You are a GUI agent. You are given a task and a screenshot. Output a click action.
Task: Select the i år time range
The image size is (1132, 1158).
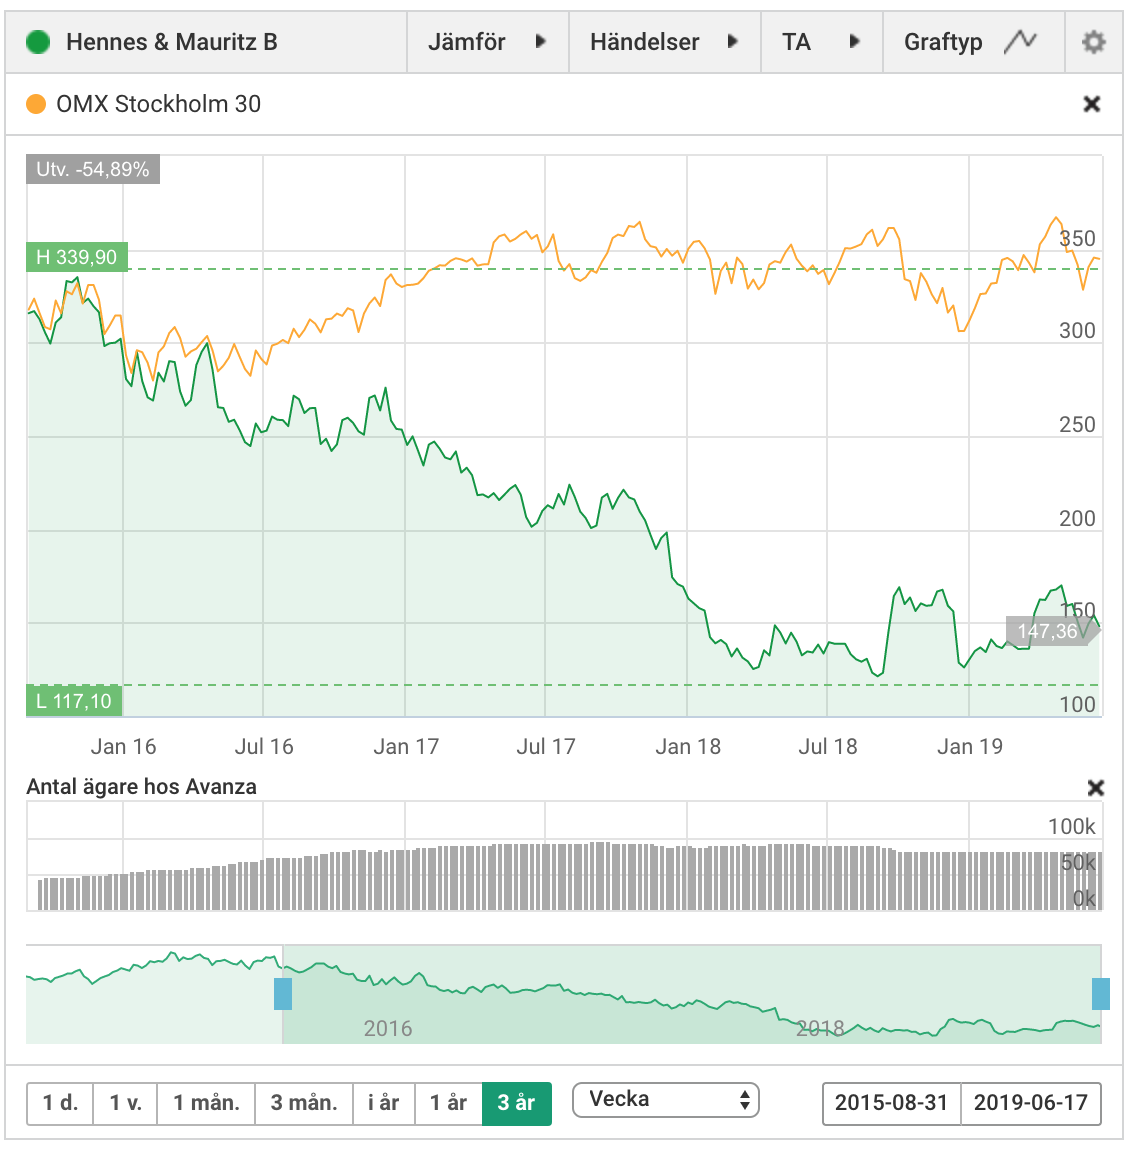pos(384,1103)
